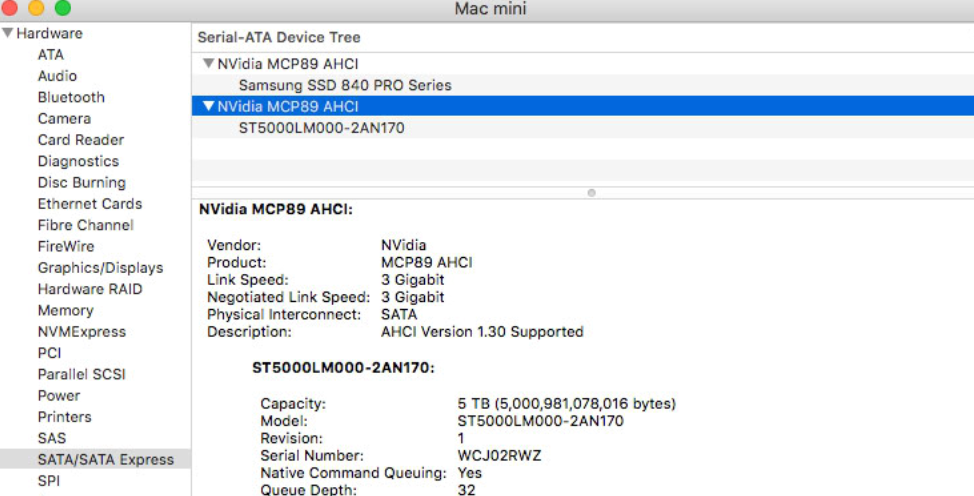Open the Bluetooth hardware section
The image size is (974, 496).
coord(71,97)
